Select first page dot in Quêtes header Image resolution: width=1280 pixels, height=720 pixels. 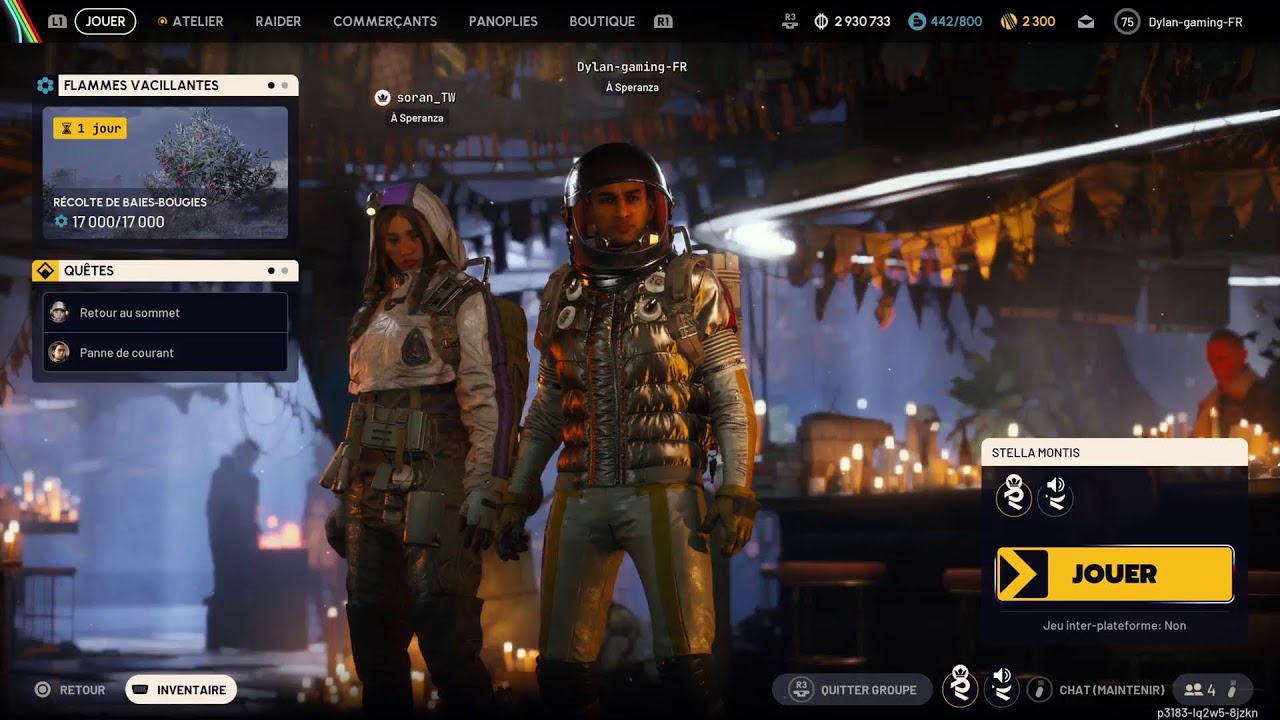pos(271,271)
